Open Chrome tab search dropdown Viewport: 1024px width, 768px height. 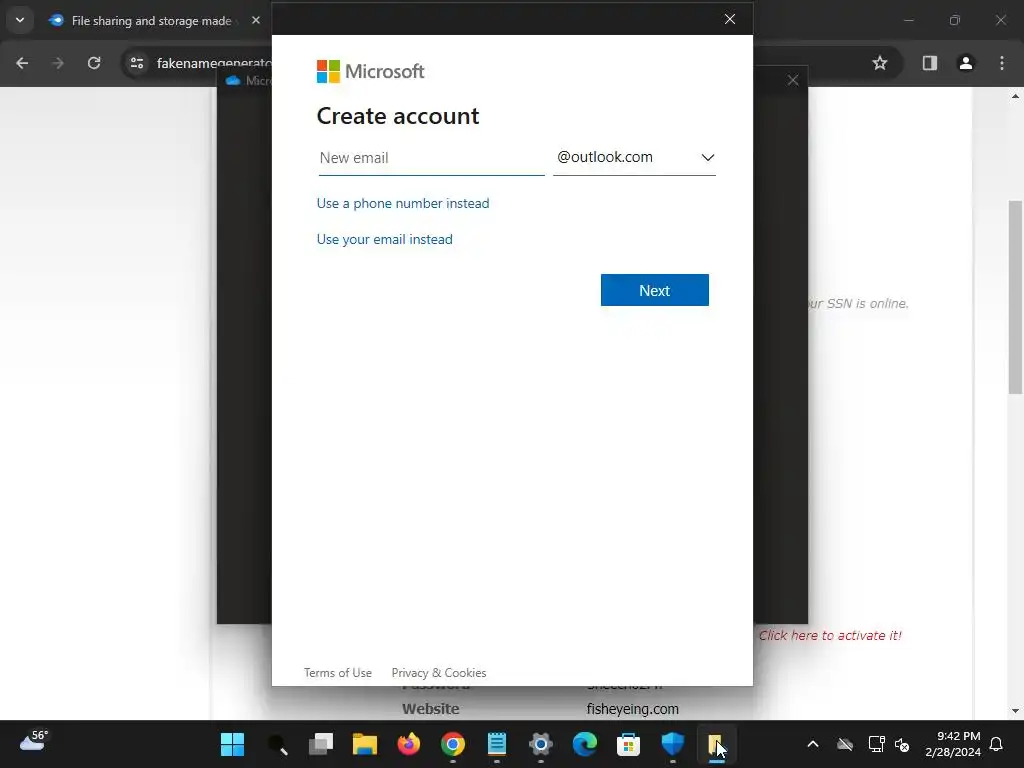pos(20,20)
